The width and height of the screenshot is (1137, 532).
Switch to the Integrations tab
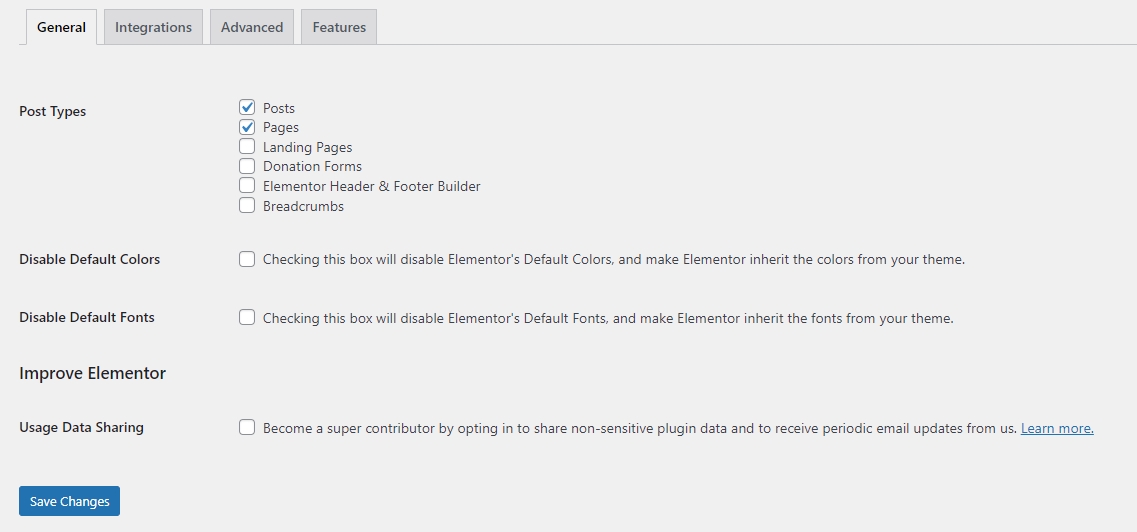tap(153, 27)
